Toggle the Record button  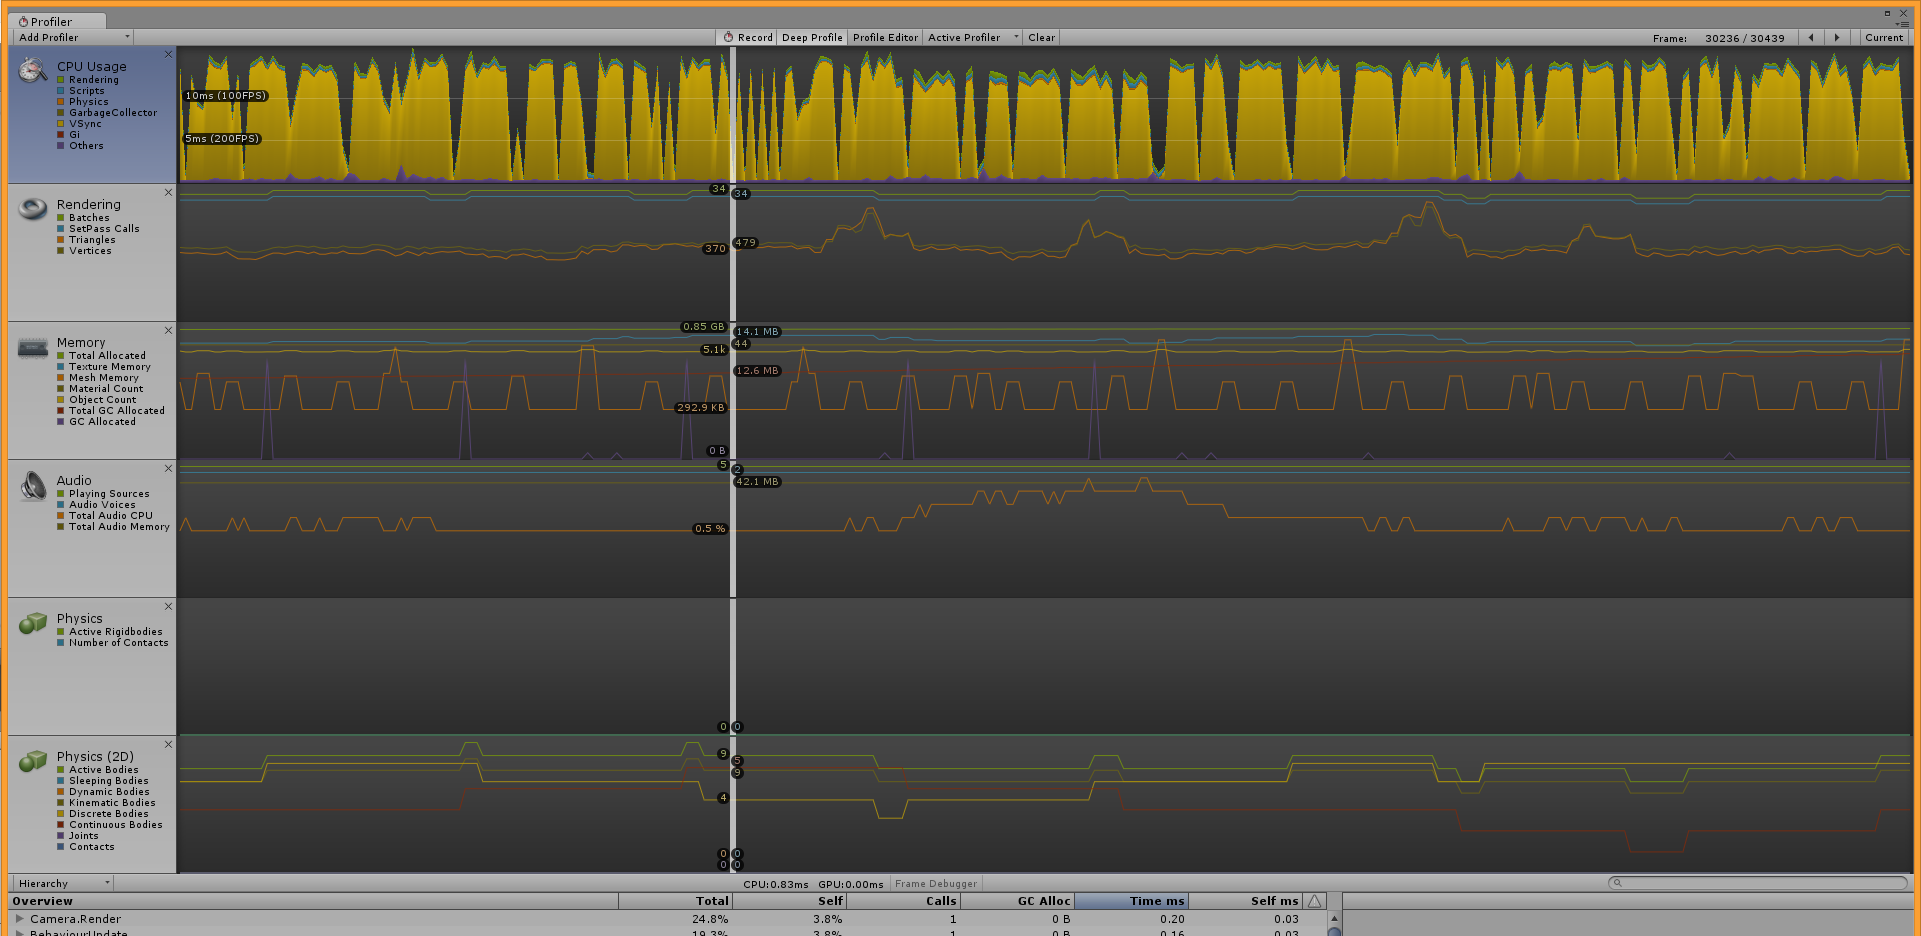pyautogui.click(x=748, y=38)
